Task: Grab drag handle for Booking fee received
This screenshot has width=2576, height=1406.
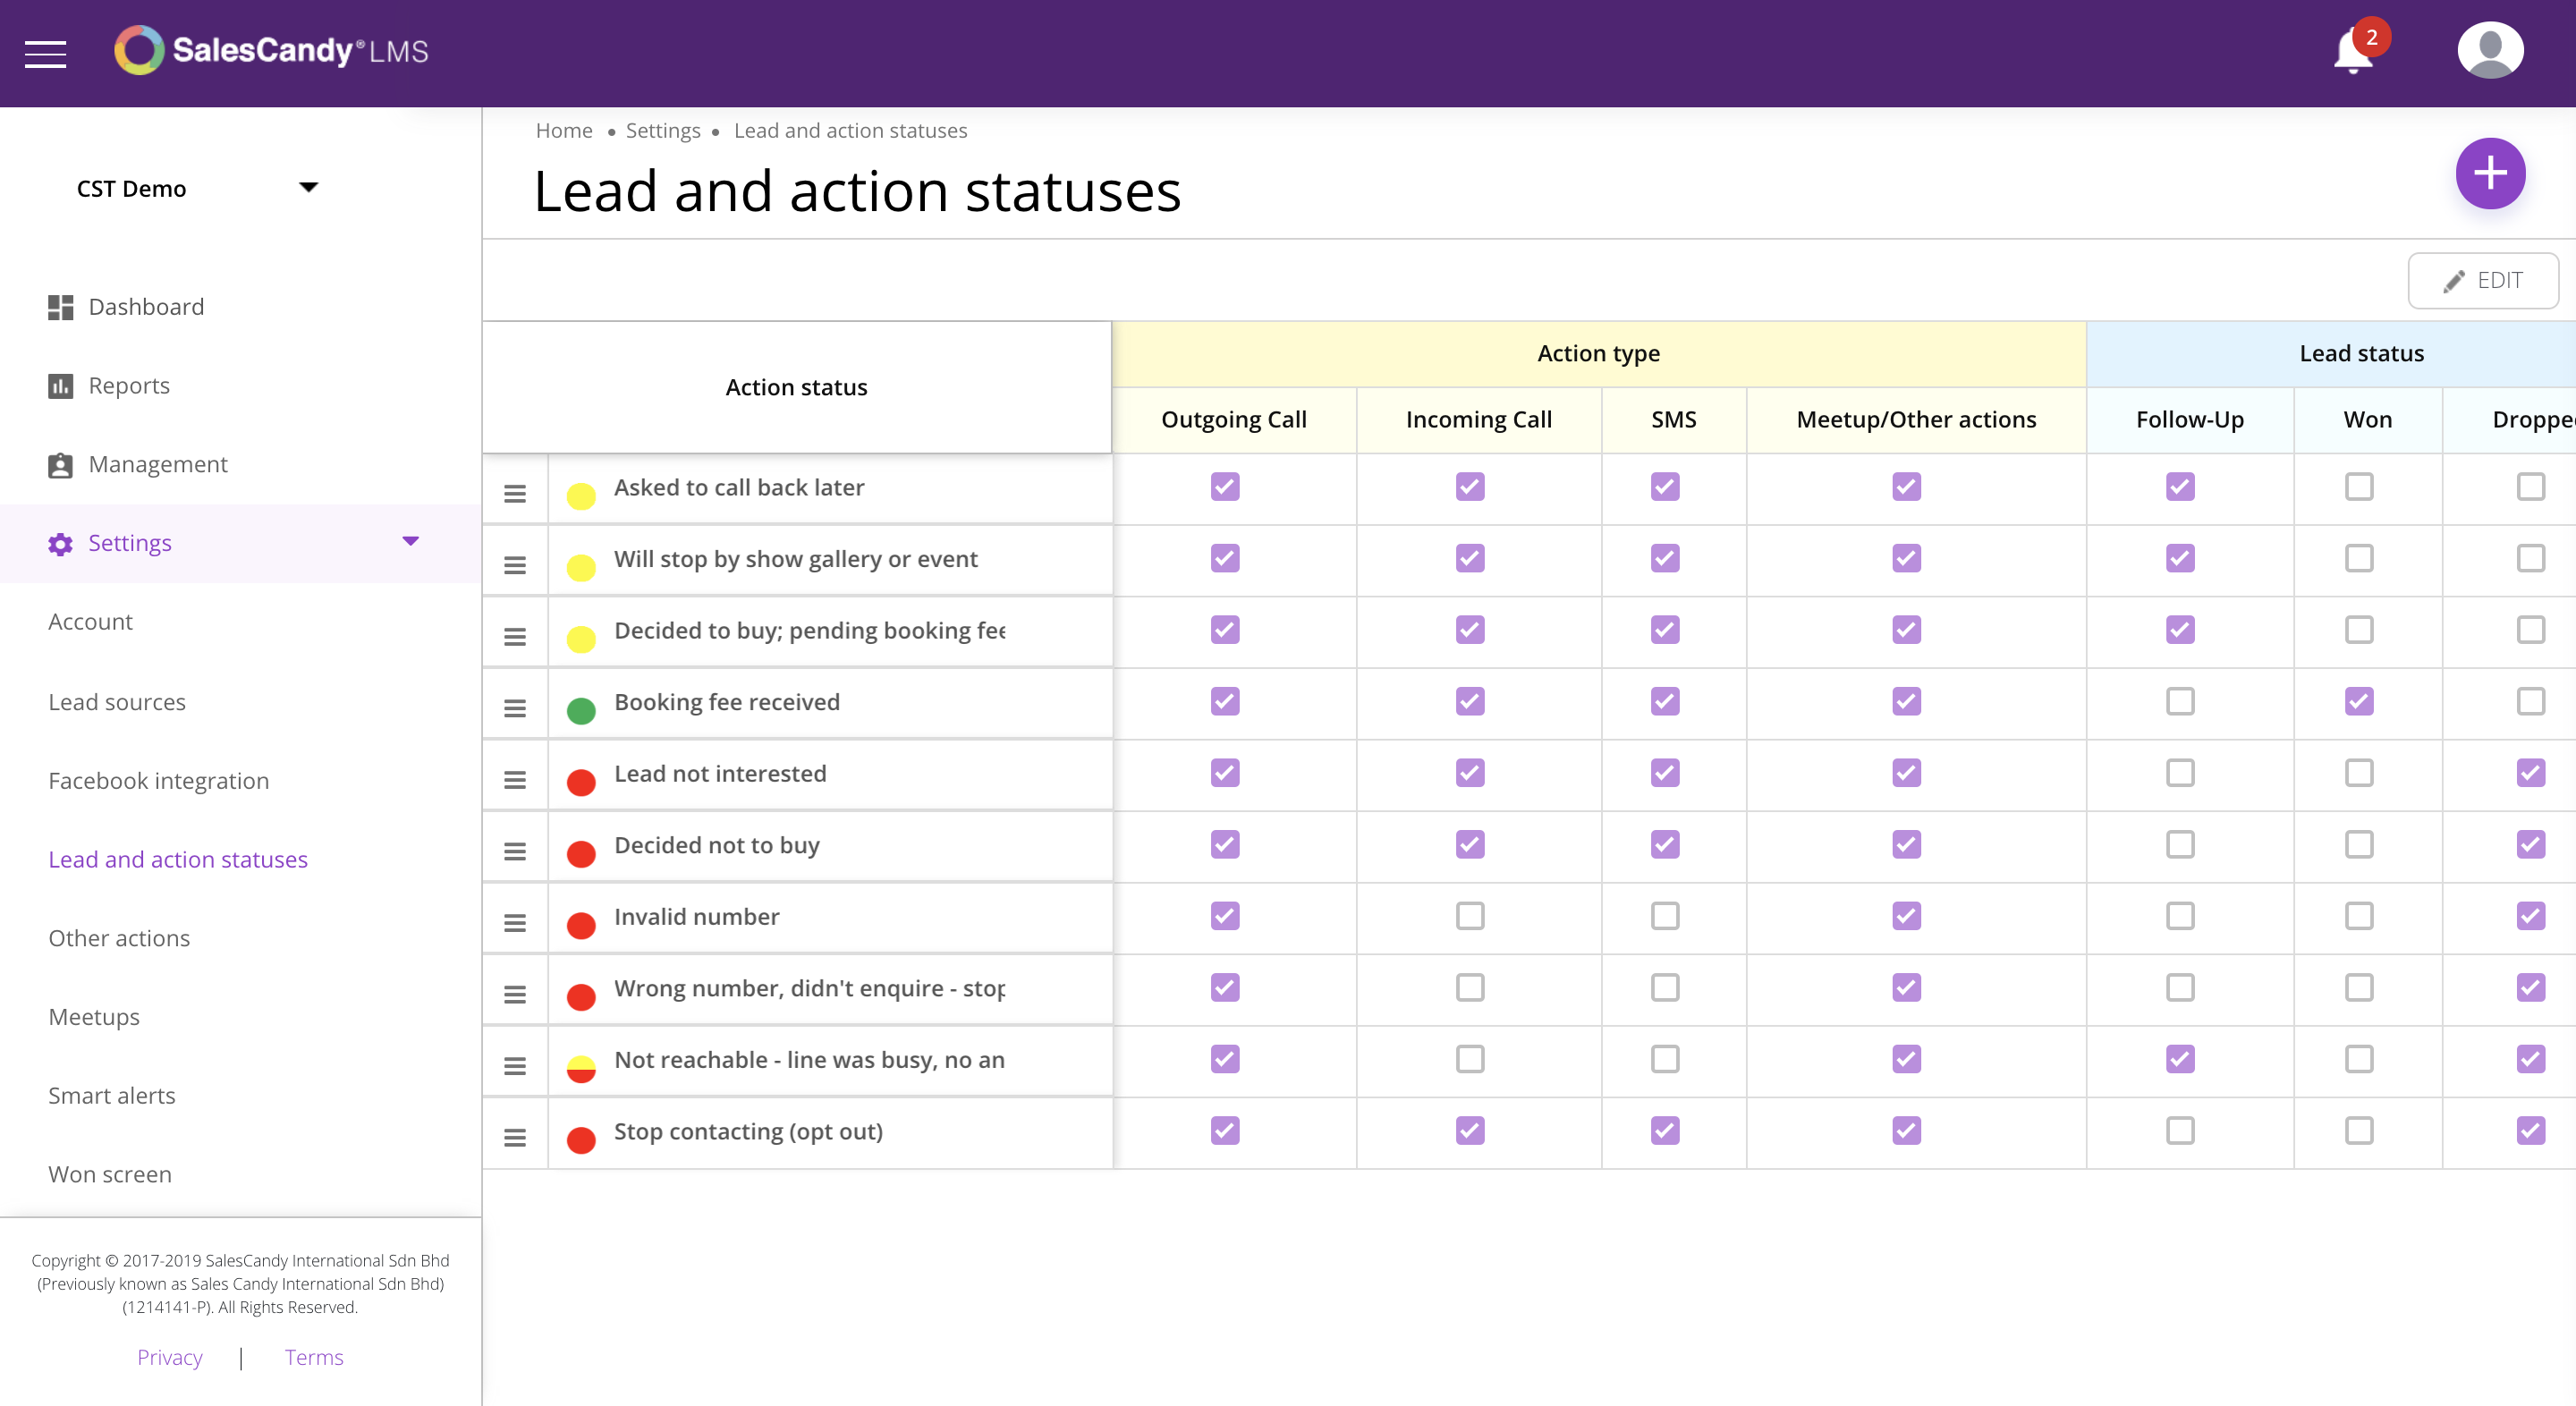Action: point(515,708)
